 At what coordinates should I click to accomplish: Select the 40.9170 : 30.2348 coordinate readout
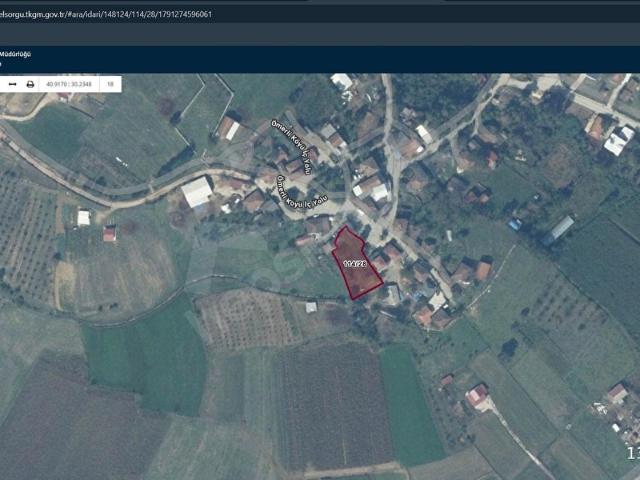tap(69, 84)
